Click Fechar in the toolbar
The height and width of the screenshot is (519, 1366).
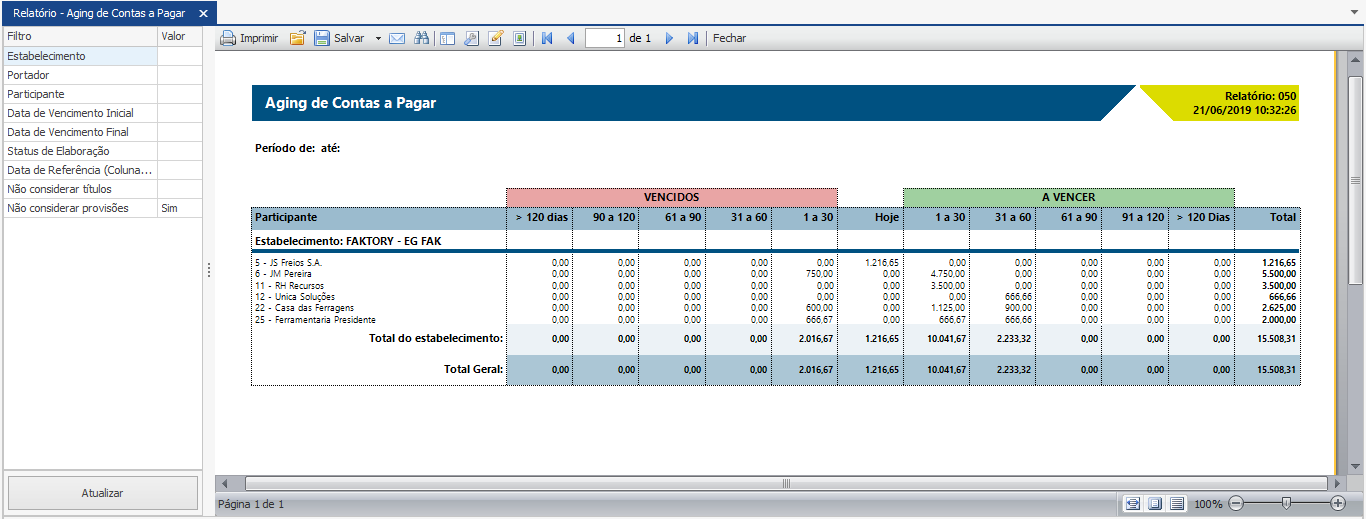(x=729, y=38)
